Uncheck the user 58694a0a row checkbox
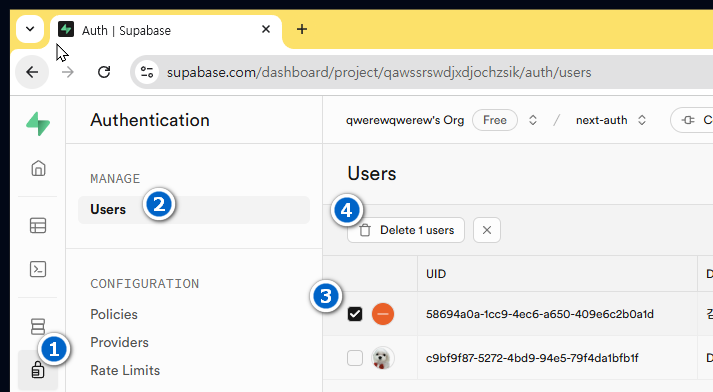The width and height of the screenshot is (713, 392). [x=355, y=314]
